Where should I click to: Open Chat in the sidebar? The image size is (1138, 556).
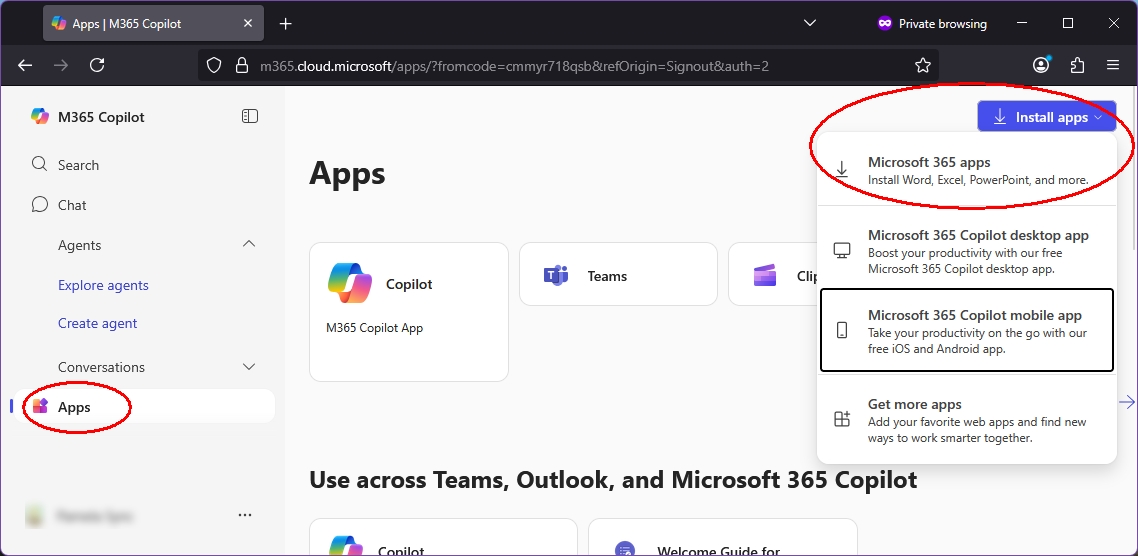click(x=72, y=205)
